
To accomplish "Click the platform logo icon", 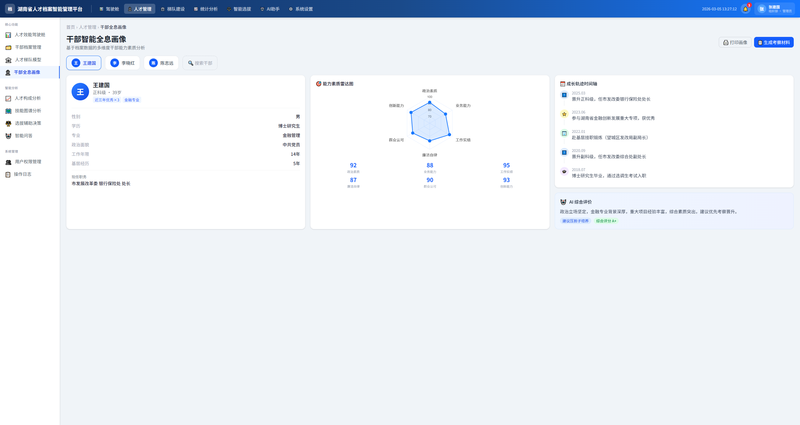I will click(x=10, y=9).
